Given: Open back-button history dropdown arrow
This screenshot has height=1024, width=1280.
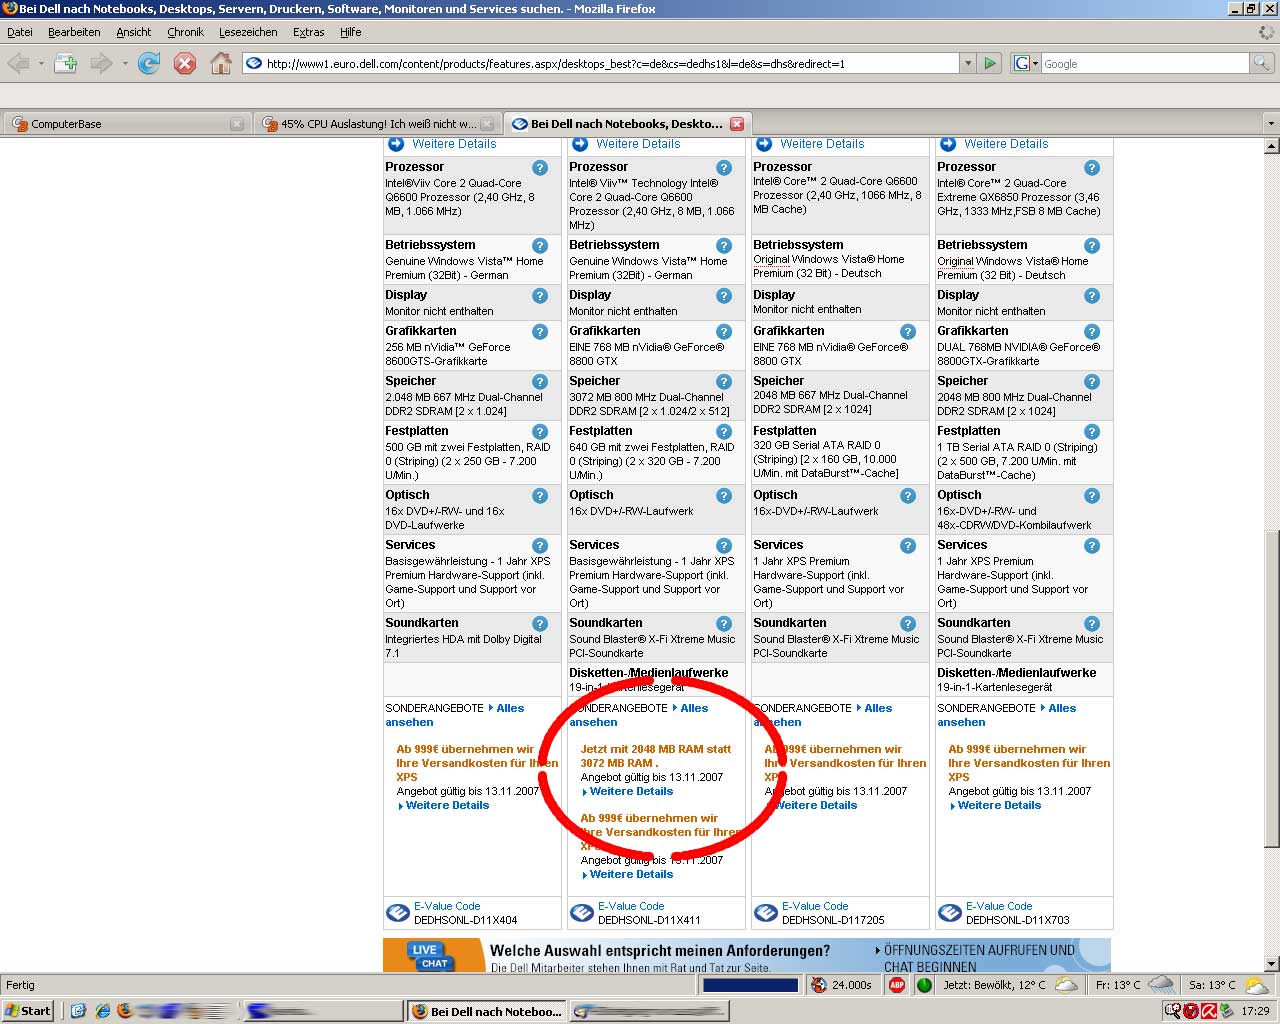Looking at the screenshot, I should coord(41,63).
